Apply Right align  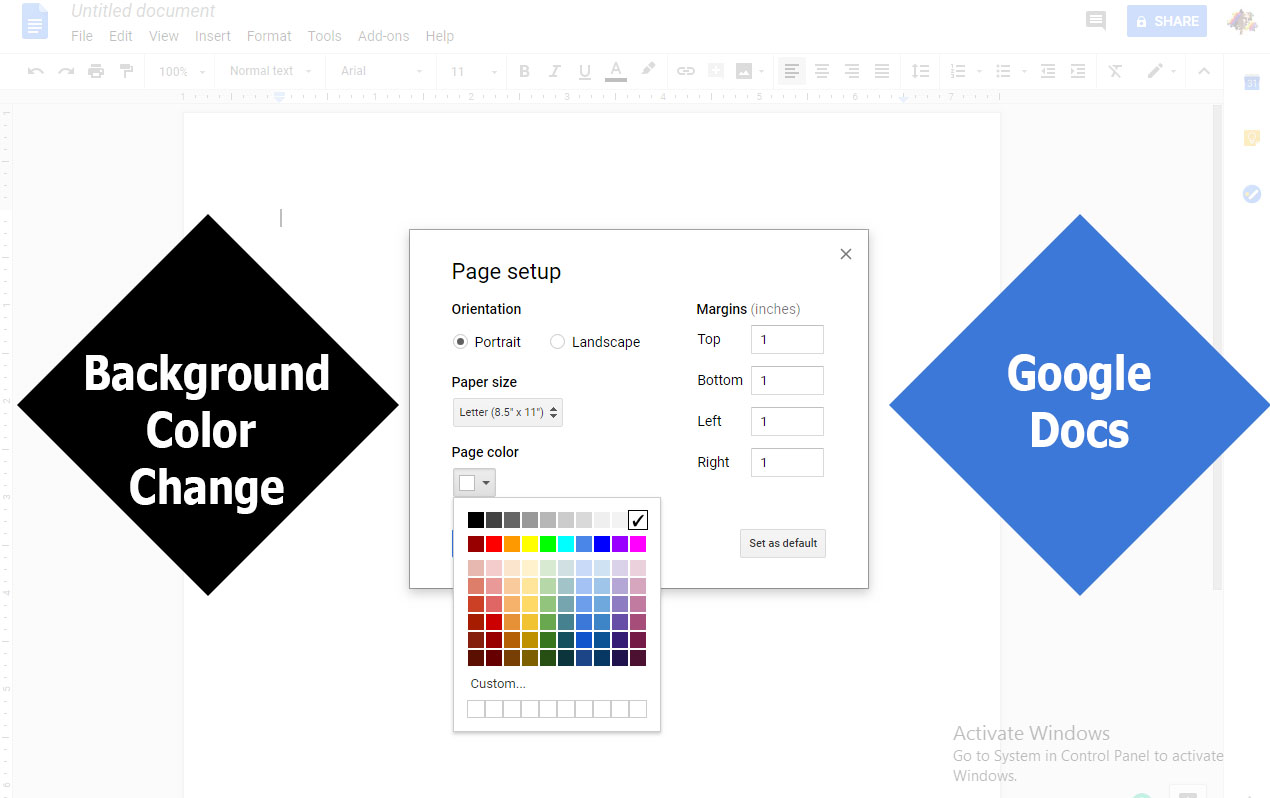[x=852, y=71]
